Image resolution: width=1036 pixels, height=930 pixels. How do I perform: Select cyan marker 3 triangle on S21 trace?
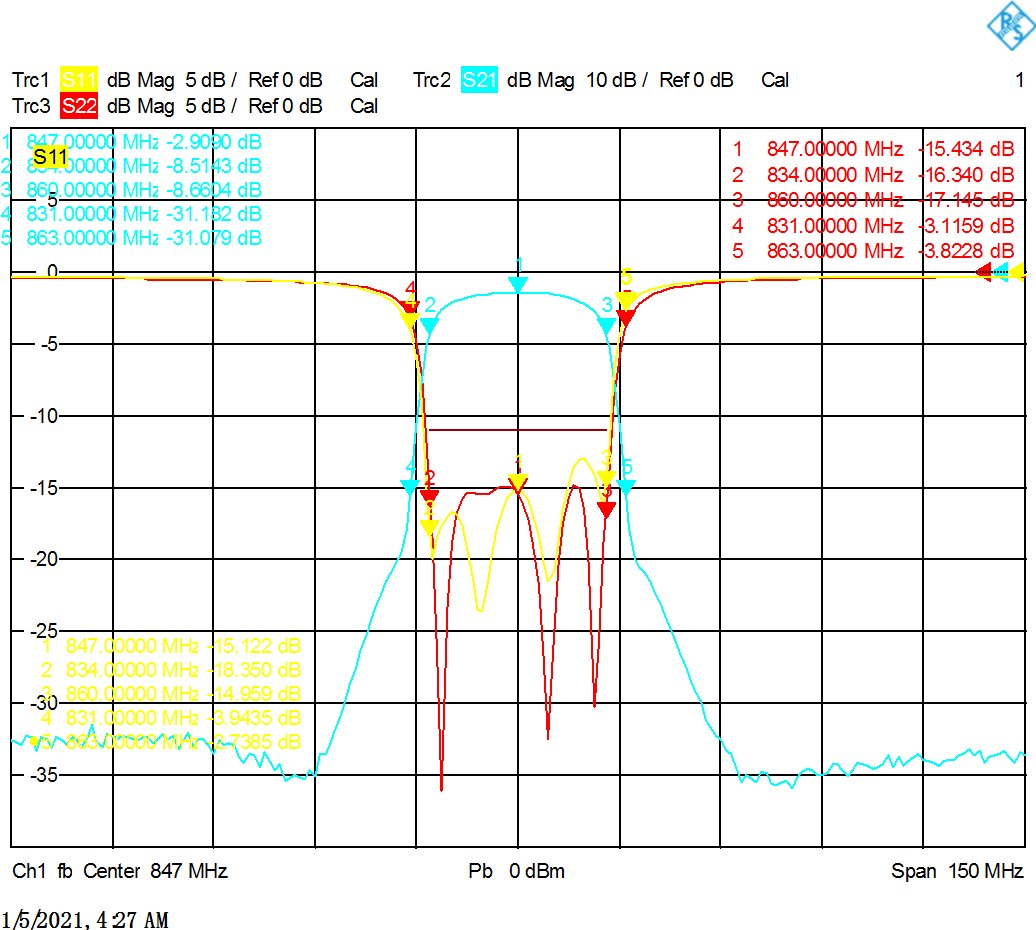[x=606, y=325]
